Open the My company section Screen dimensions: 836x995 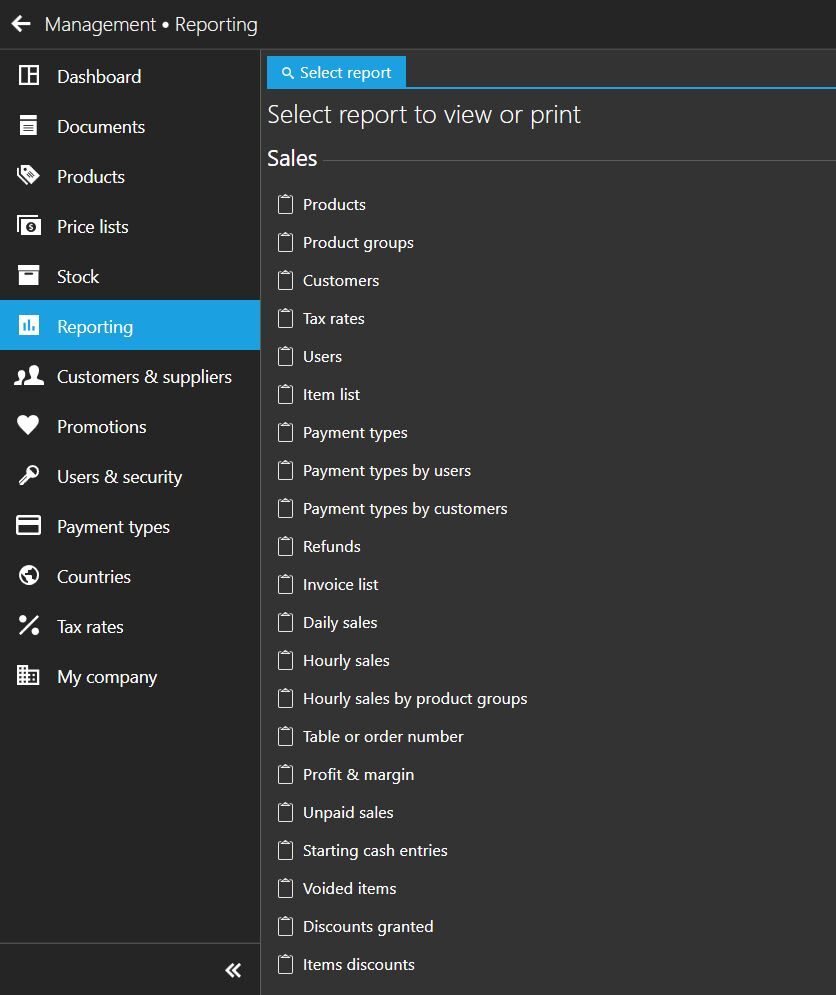pos(107,677)
